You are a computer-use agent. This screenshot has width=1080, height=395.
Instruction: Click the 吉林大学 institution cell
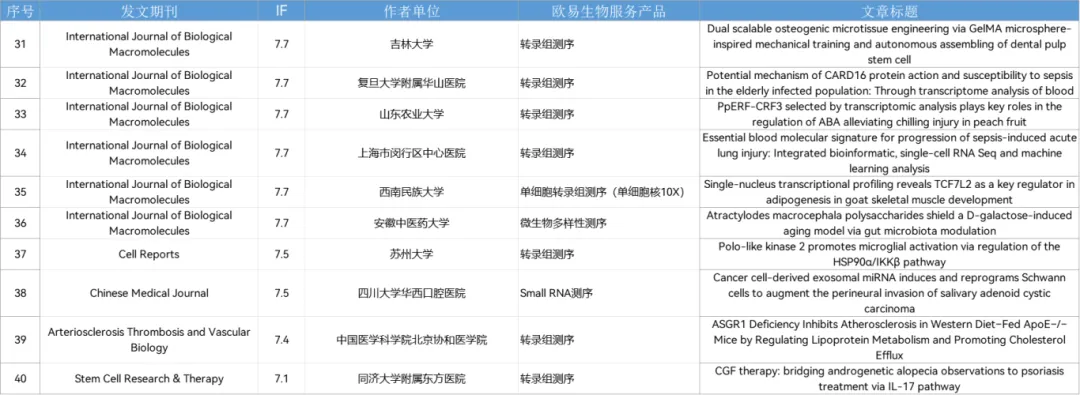pos(411,44)
